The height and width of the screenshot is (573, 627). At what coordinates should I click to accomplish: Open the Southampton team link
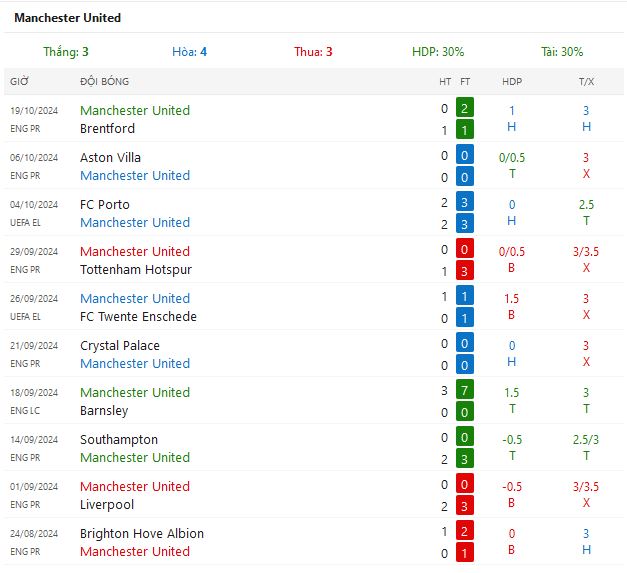click(119, 440)
